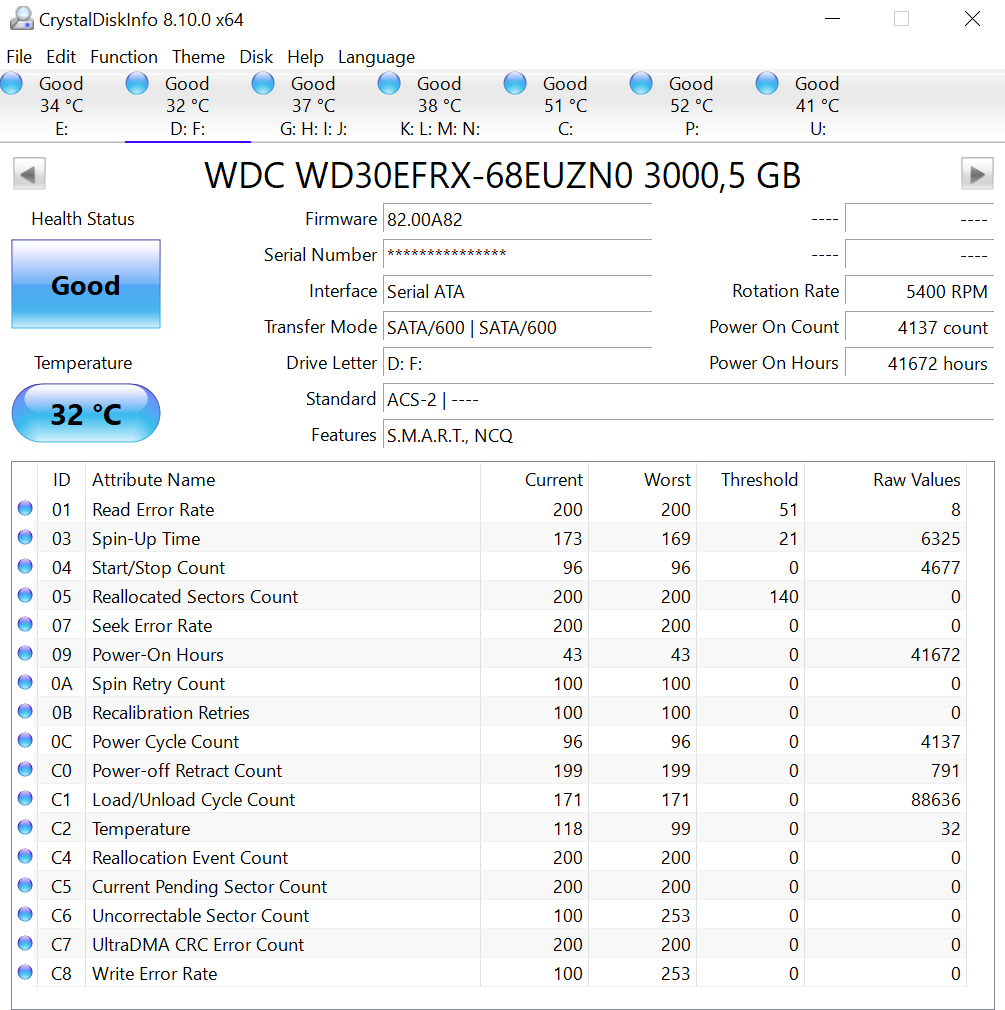
Task: Click status orb of Seek Error Rate row
Action: pos(25,624)
